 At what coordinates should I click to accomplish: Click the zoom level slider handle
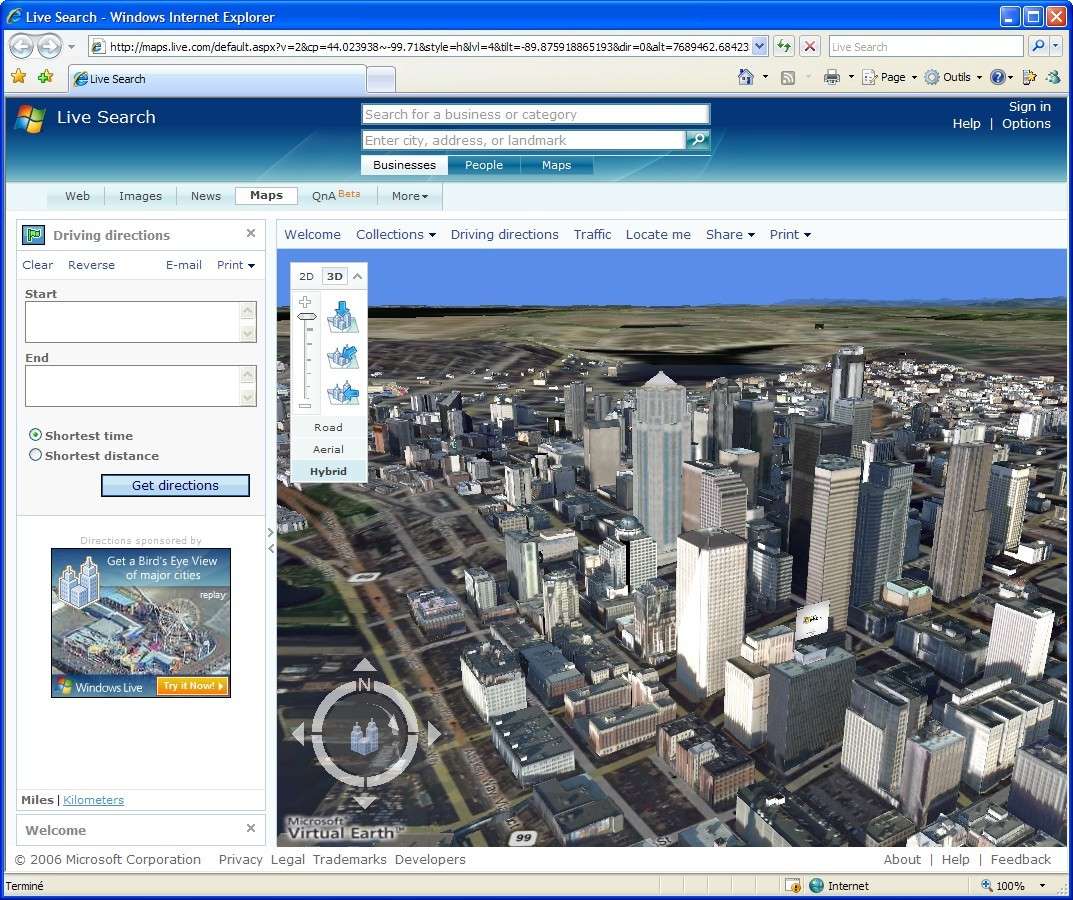307,316
